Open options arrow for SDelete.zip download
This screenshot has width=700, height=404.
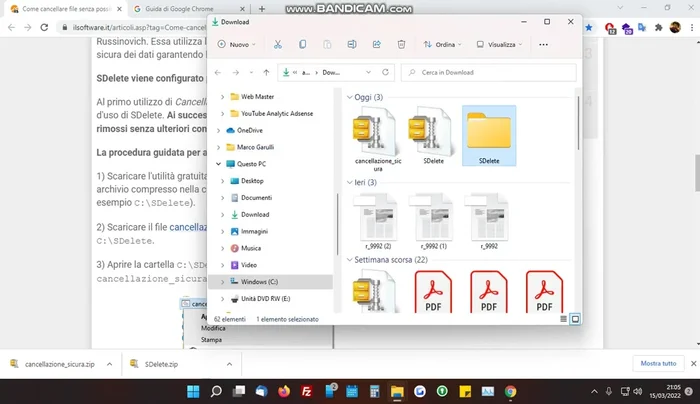click(x=229, y=364)
